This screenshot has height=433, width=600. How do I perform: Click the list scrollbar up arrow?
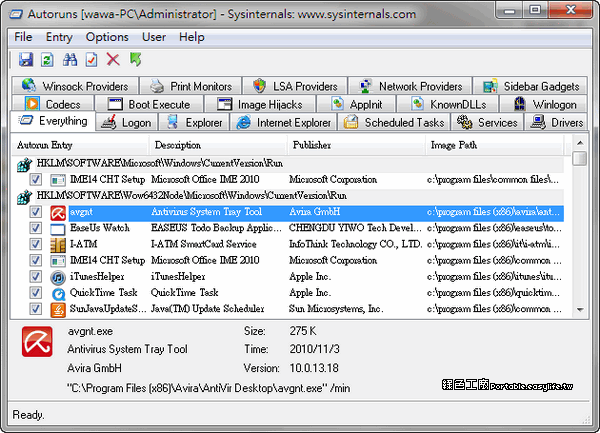580,143
